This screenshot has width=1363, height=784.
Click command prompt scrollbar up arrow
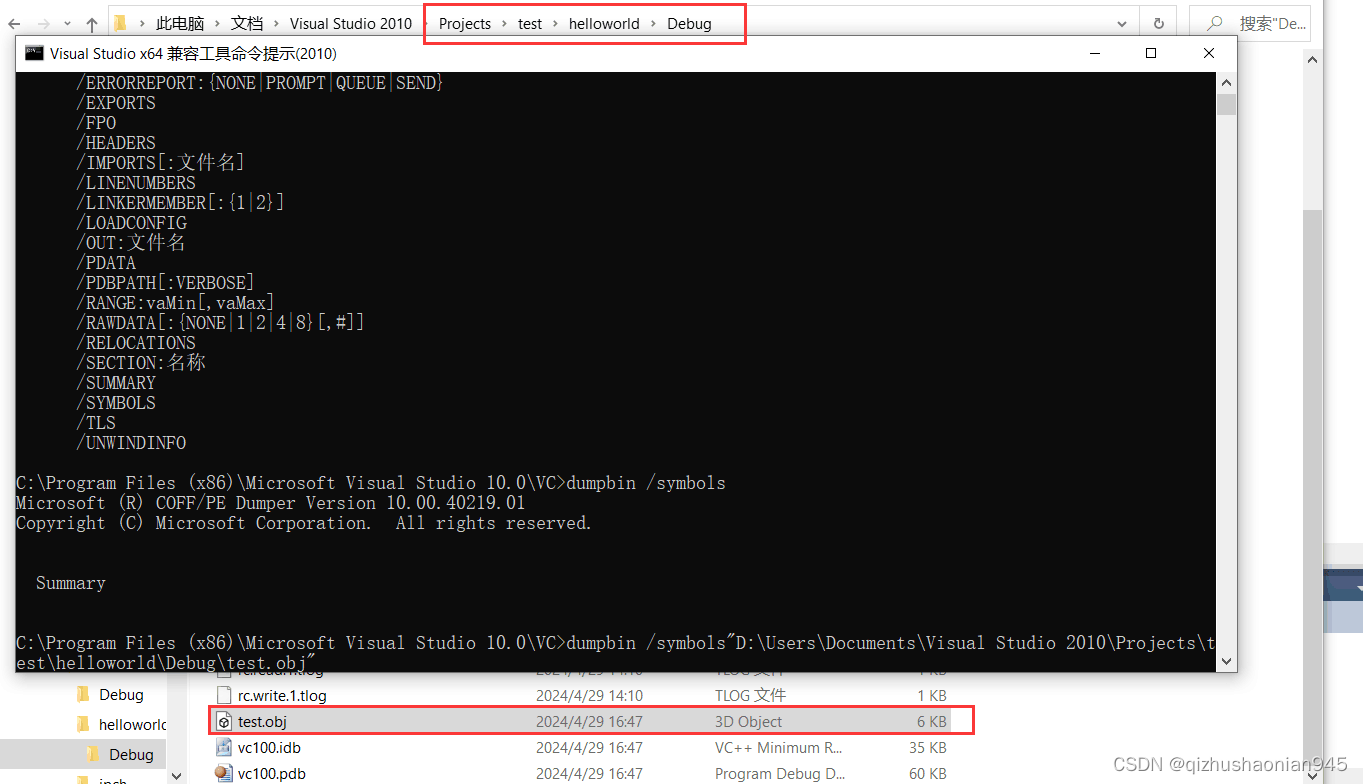(1226, 81)
